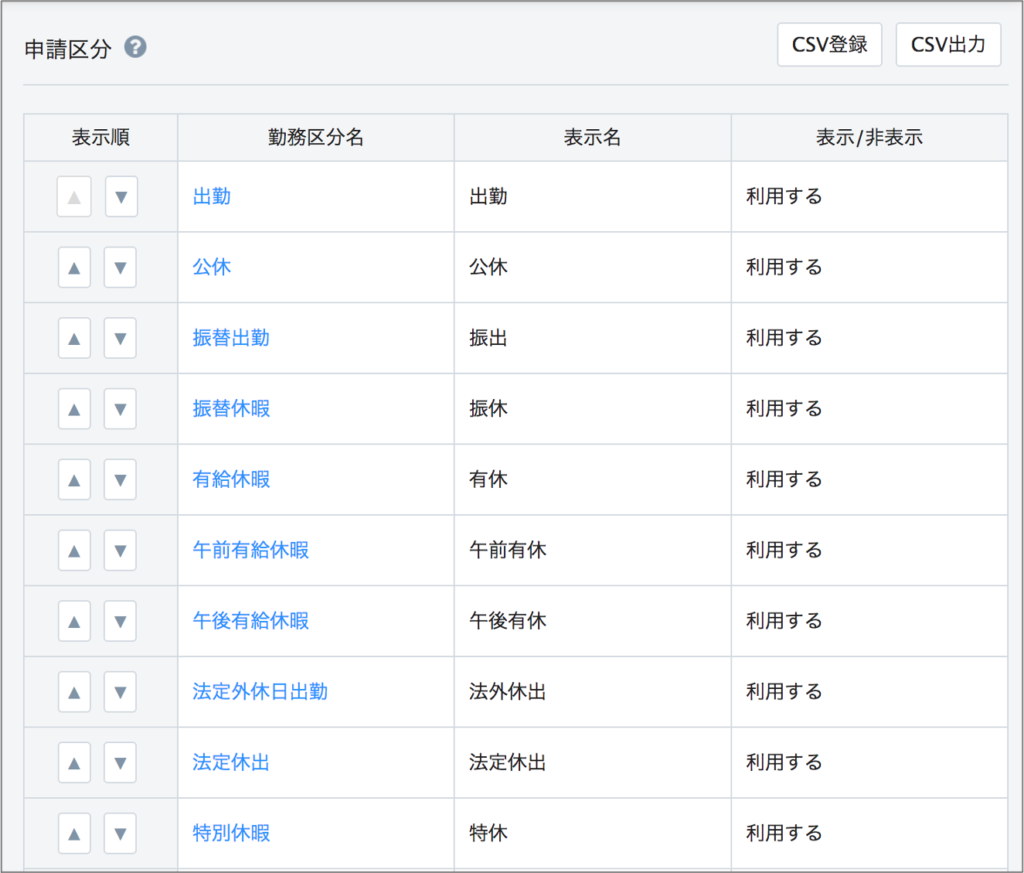Screen dimensions: 1024x873
Task: Move 振替出勤 row down
Action: (x=121, y=338)
